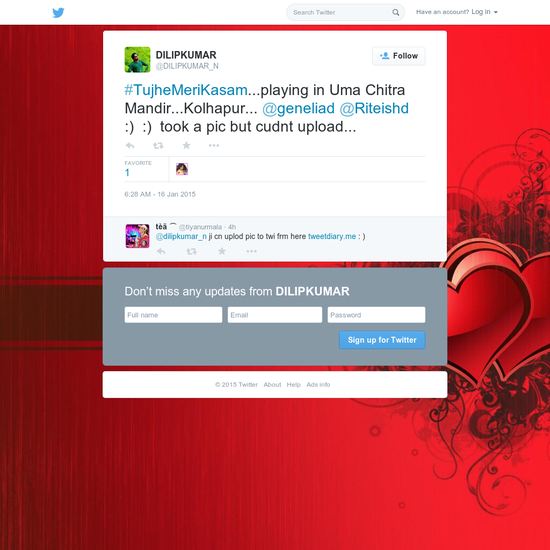This screenshot has height=550, width=550.
Task: Retweet the main tweet
Action: pyautogui.click(x=158, y=145)
